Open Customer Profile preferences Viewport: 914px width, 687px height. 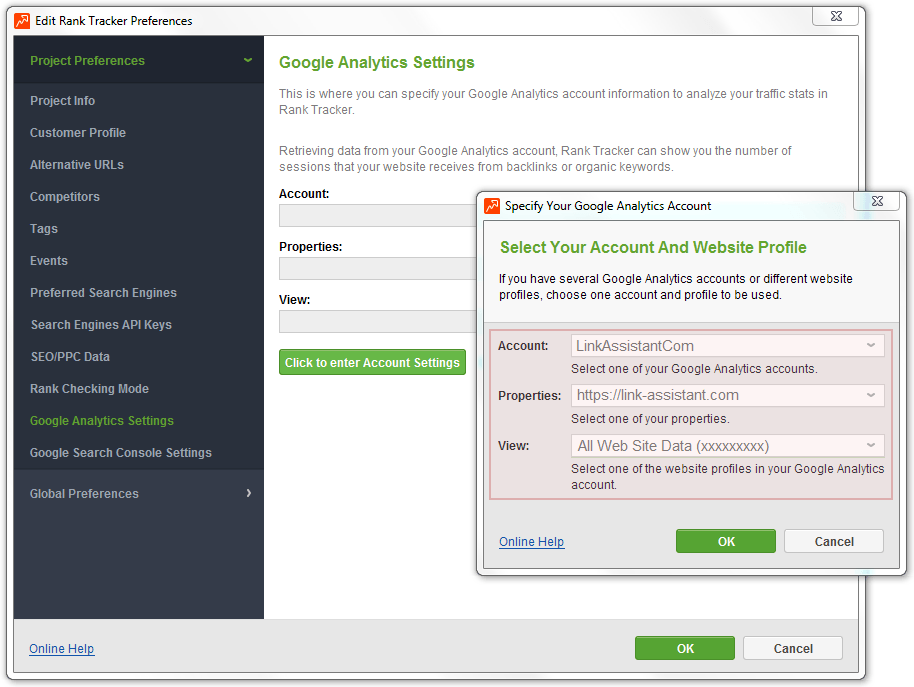pyautogui.click(x=78, y=133)
